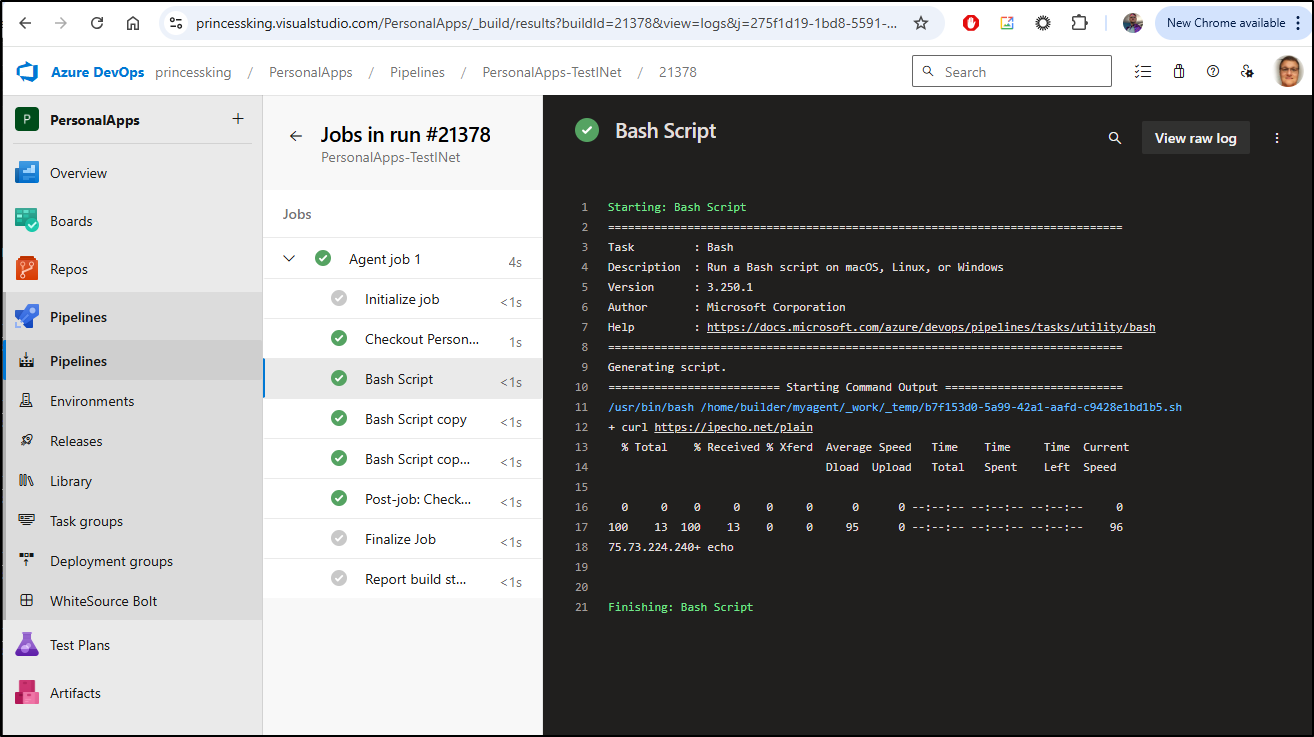Open the User settings icon
The height and width of the screenshot is (737, 1314).
tap(1247, 72)
